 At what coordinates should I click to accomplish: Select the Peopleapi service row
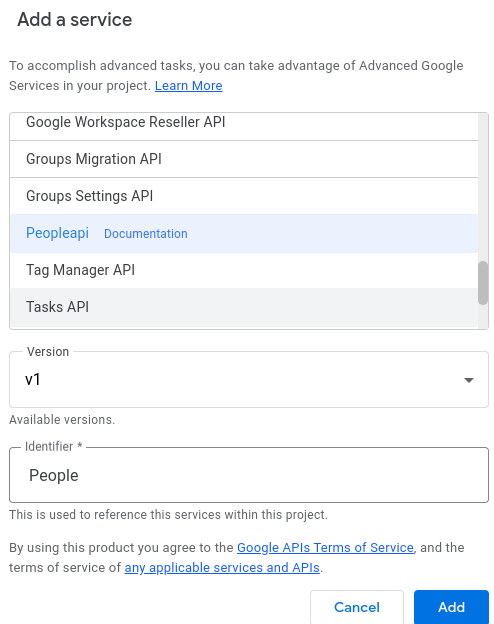coord(244,233)
